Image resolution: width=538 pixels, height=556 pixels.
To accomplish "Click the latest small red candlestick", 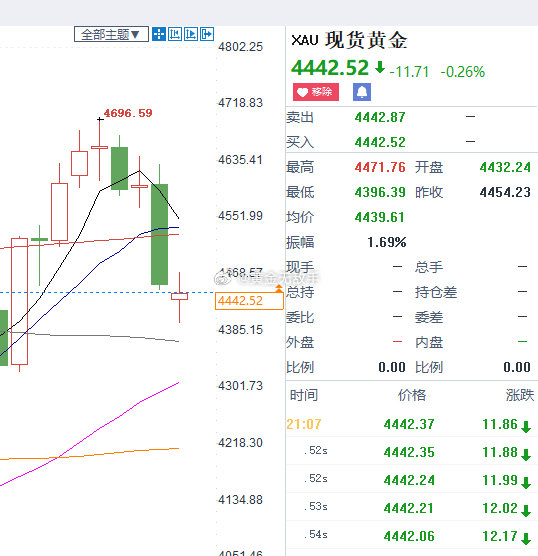I will point(179,296).
